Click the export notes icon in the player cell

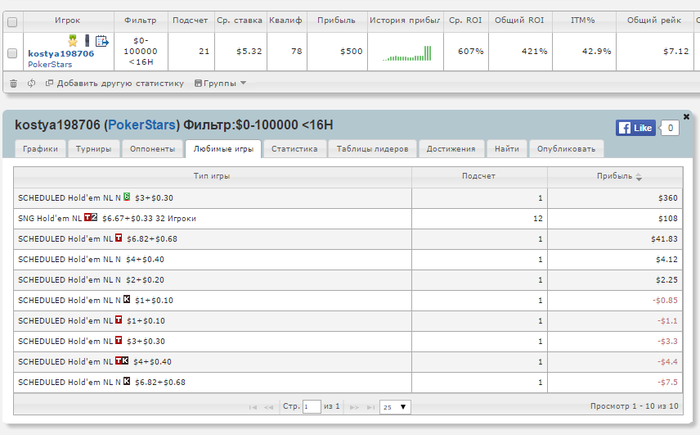[x=102, y=42]
